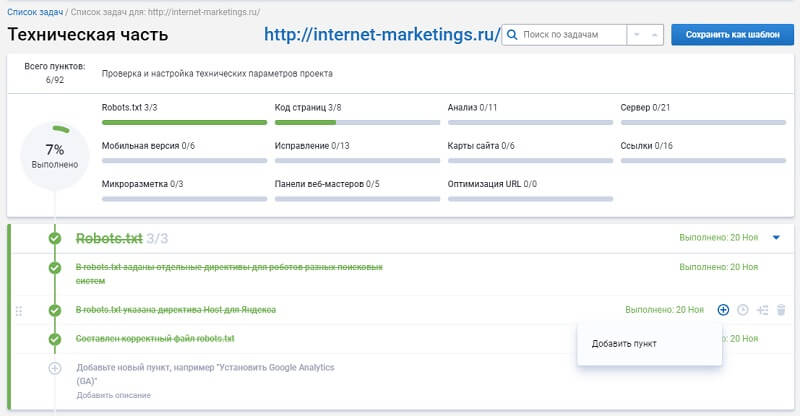Uncheck the Robots.txt section checkmark
Viewport: 800px width, 416px height.
55,238
